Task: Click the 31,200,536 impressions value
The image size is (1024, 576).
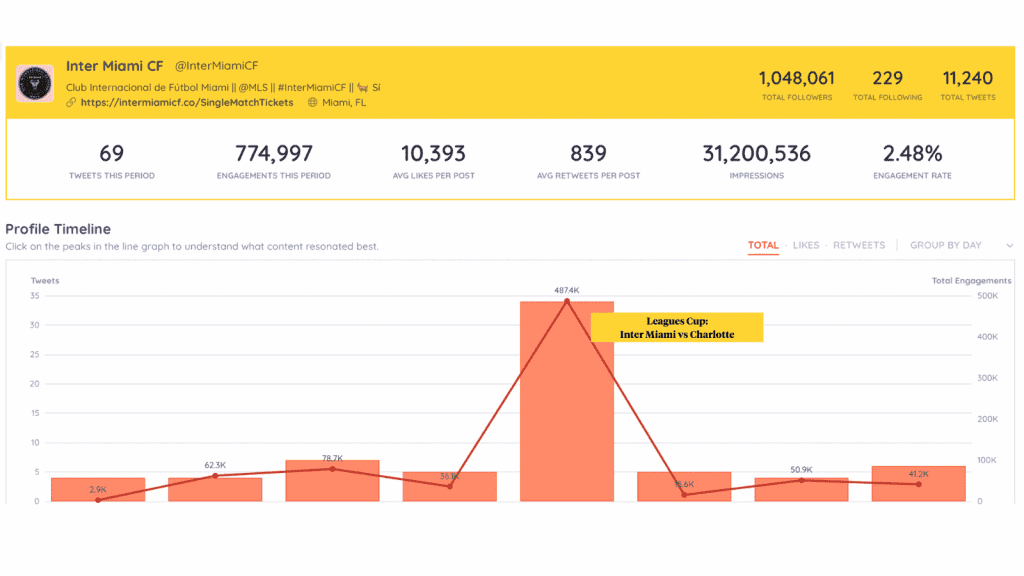Action: (x=756, y=153)
